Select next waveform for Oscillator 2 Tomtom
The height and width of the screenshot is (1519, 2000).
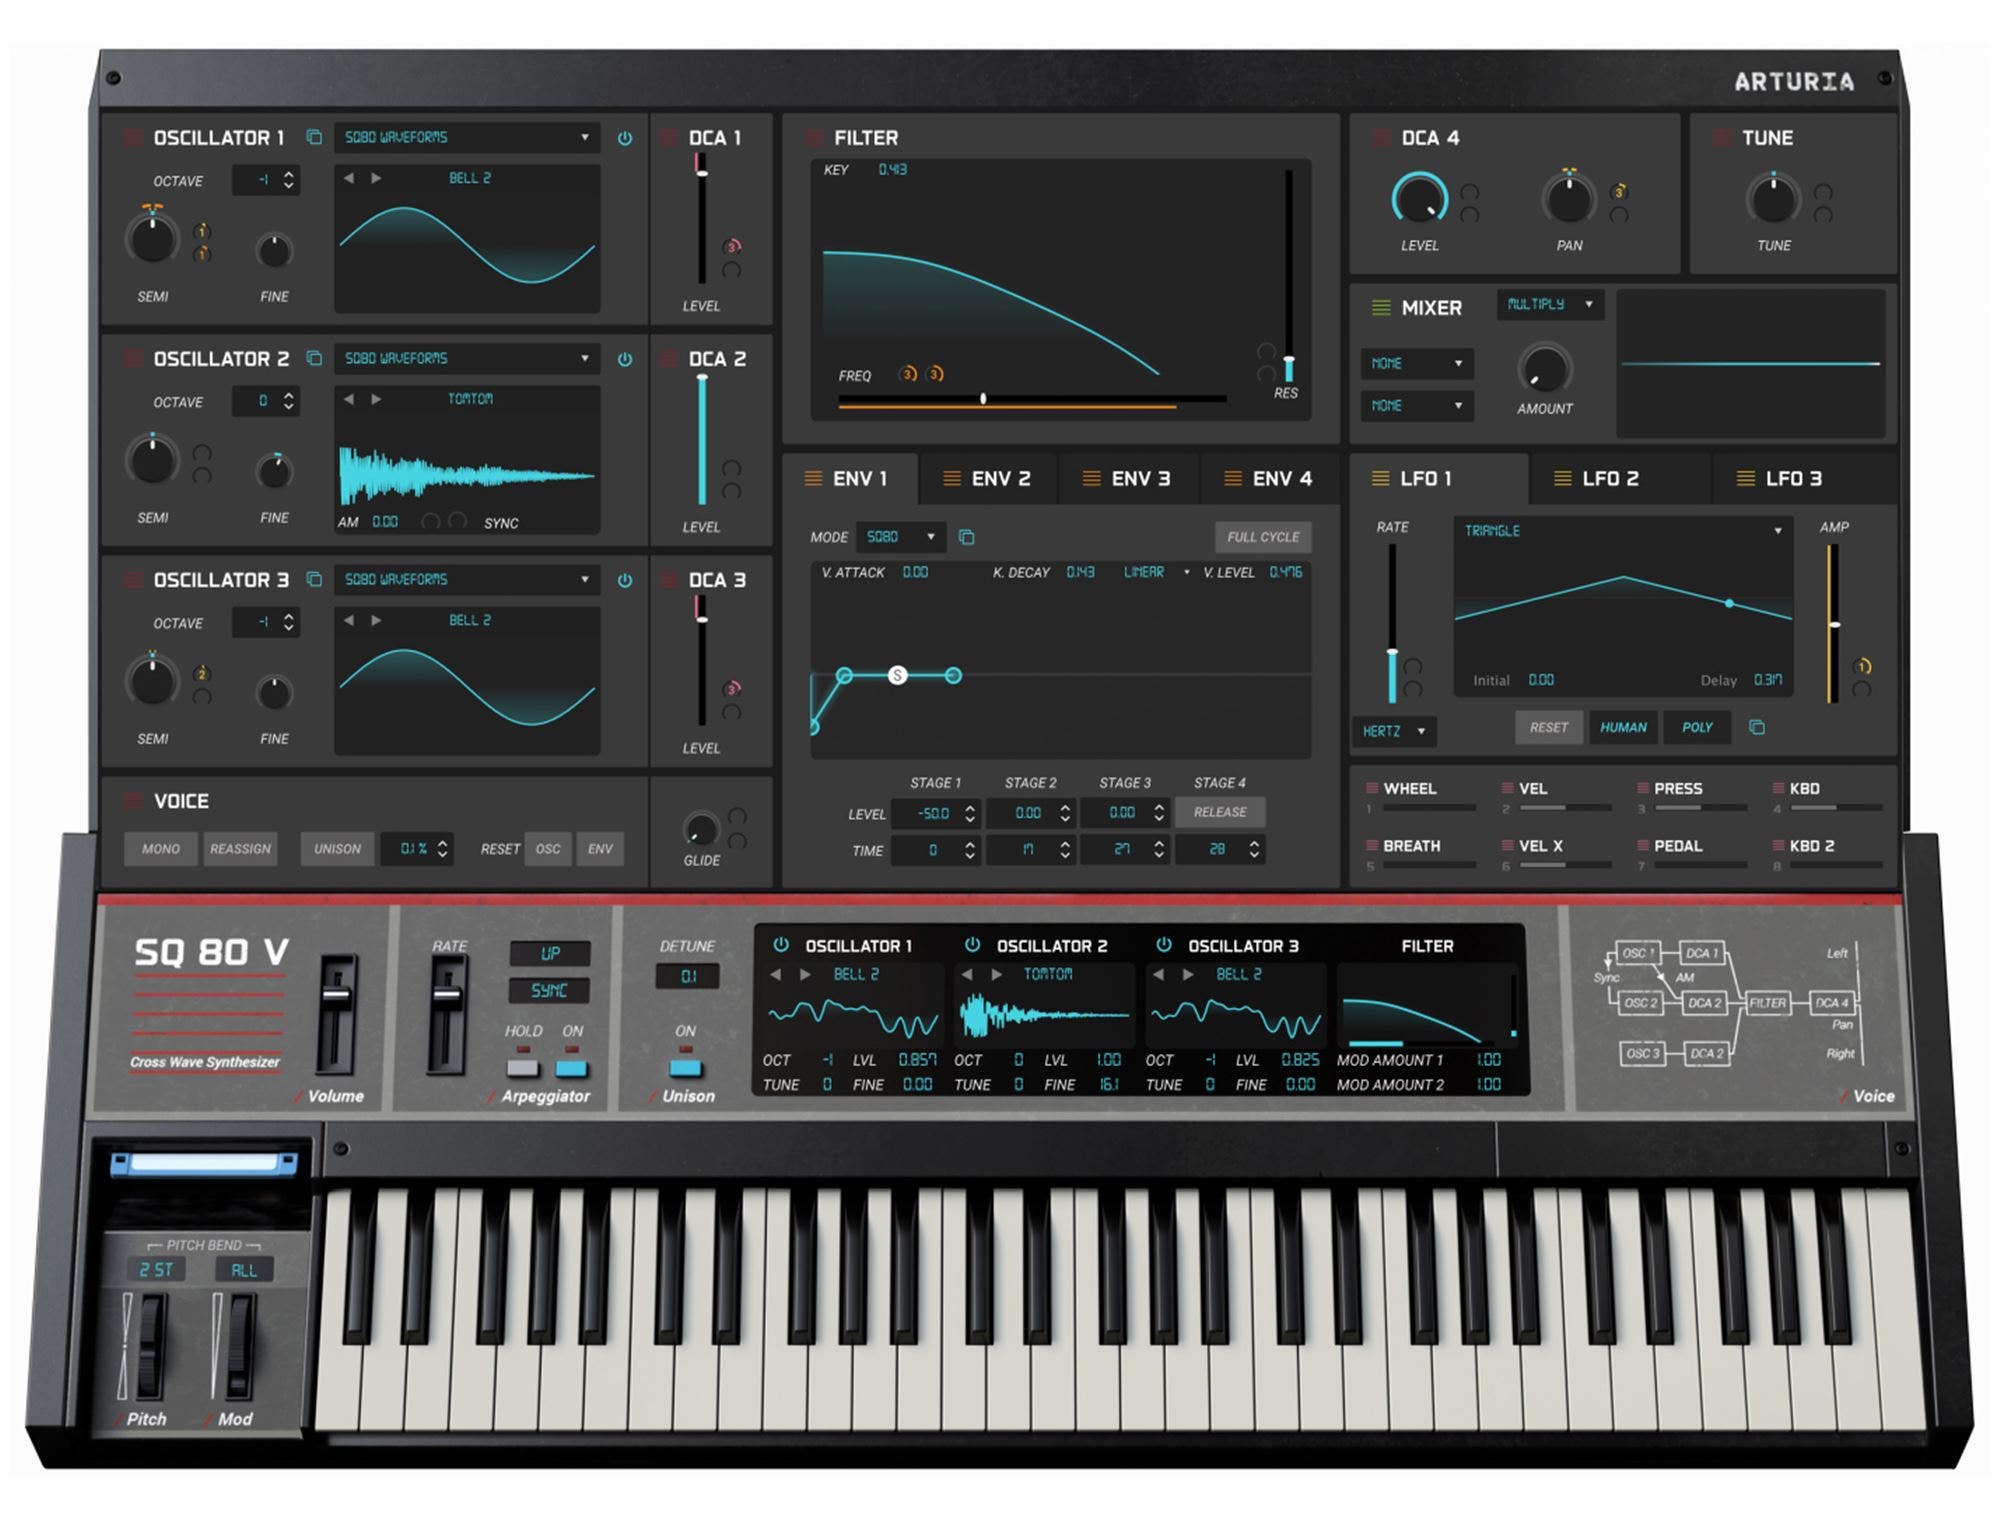[x=376, y=399]
